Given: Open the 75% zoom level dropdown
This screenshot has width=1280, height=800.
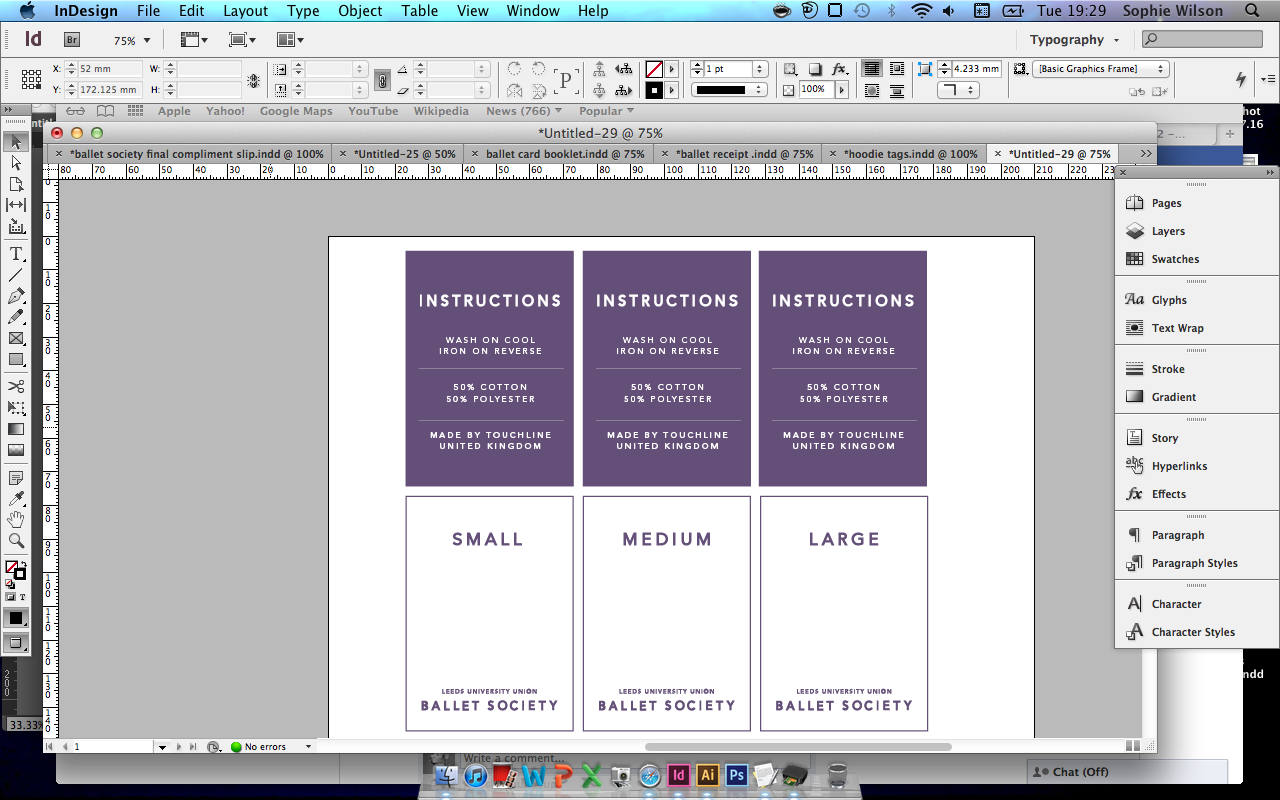Looking at the screenshot, I should pos(147,41).
